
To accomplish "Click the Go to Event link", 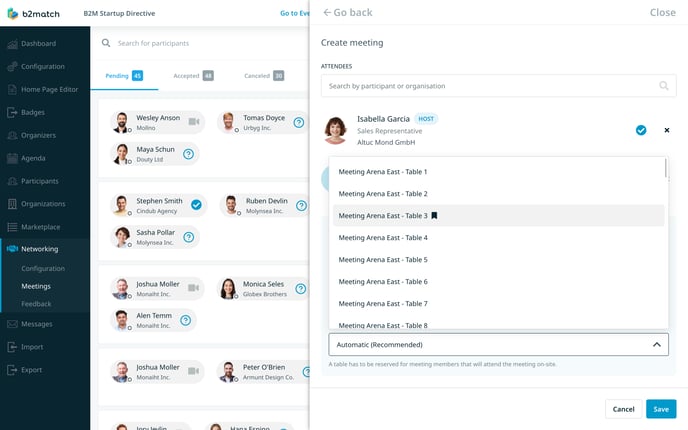I will pyautogui.click(x=295, y=13).
